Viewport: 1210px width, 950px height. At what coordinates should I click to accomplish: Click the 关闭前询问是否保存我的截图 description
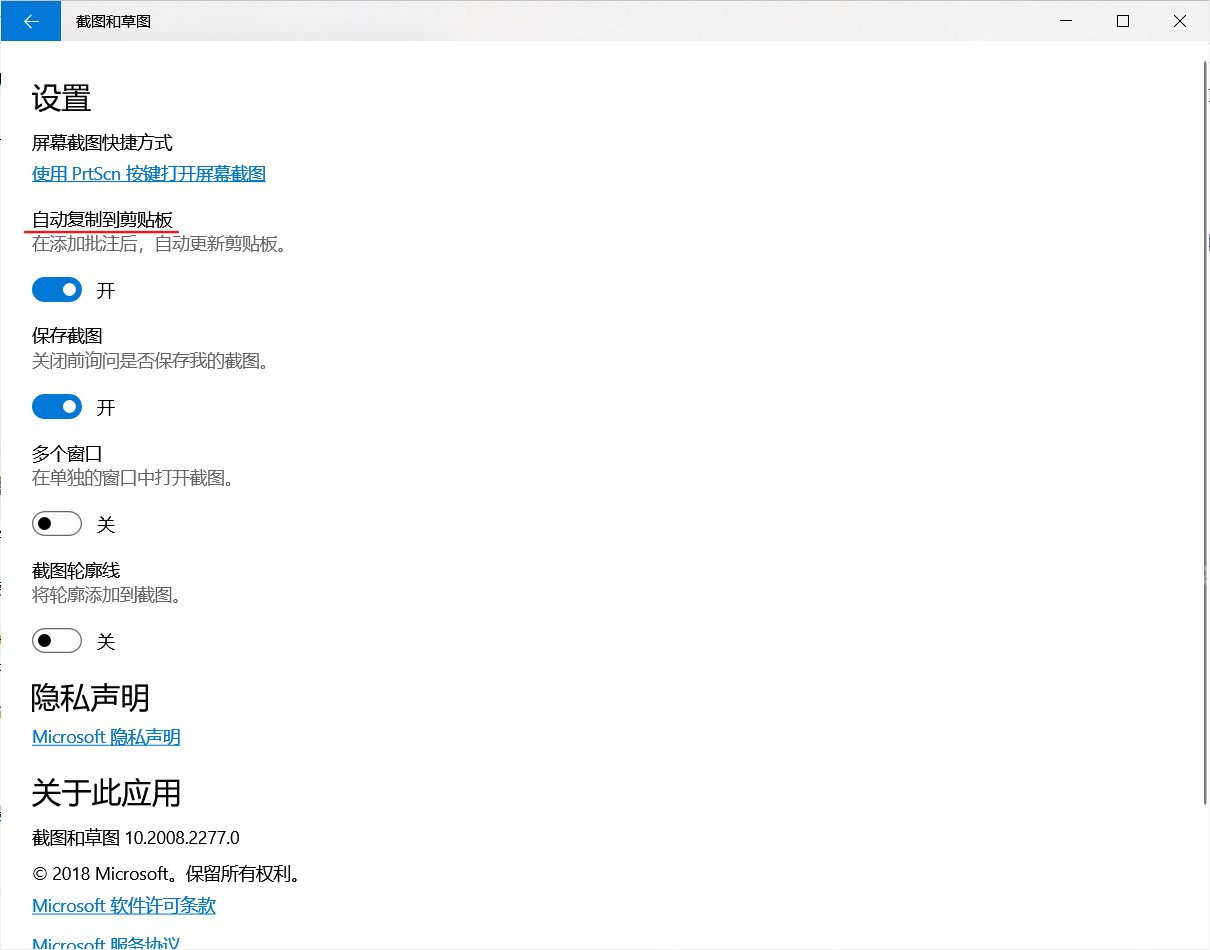coord(151,361)
